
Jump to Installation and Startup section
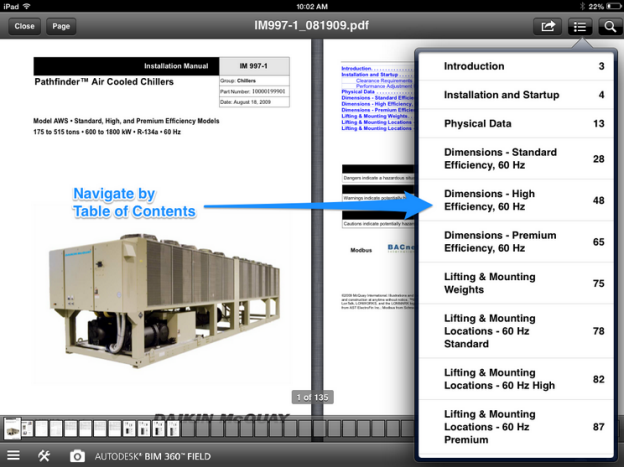[x=516, y=95]
